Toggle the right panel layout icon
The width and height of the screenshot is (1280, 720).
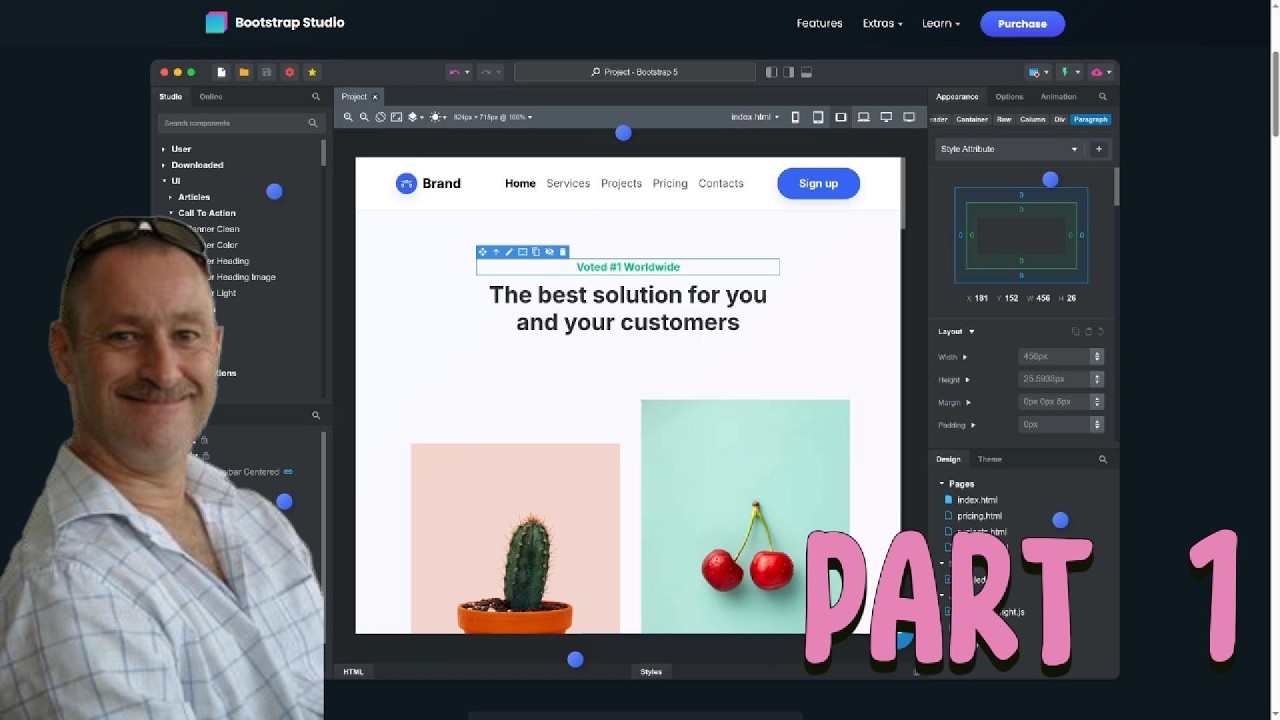pos(789,72)
